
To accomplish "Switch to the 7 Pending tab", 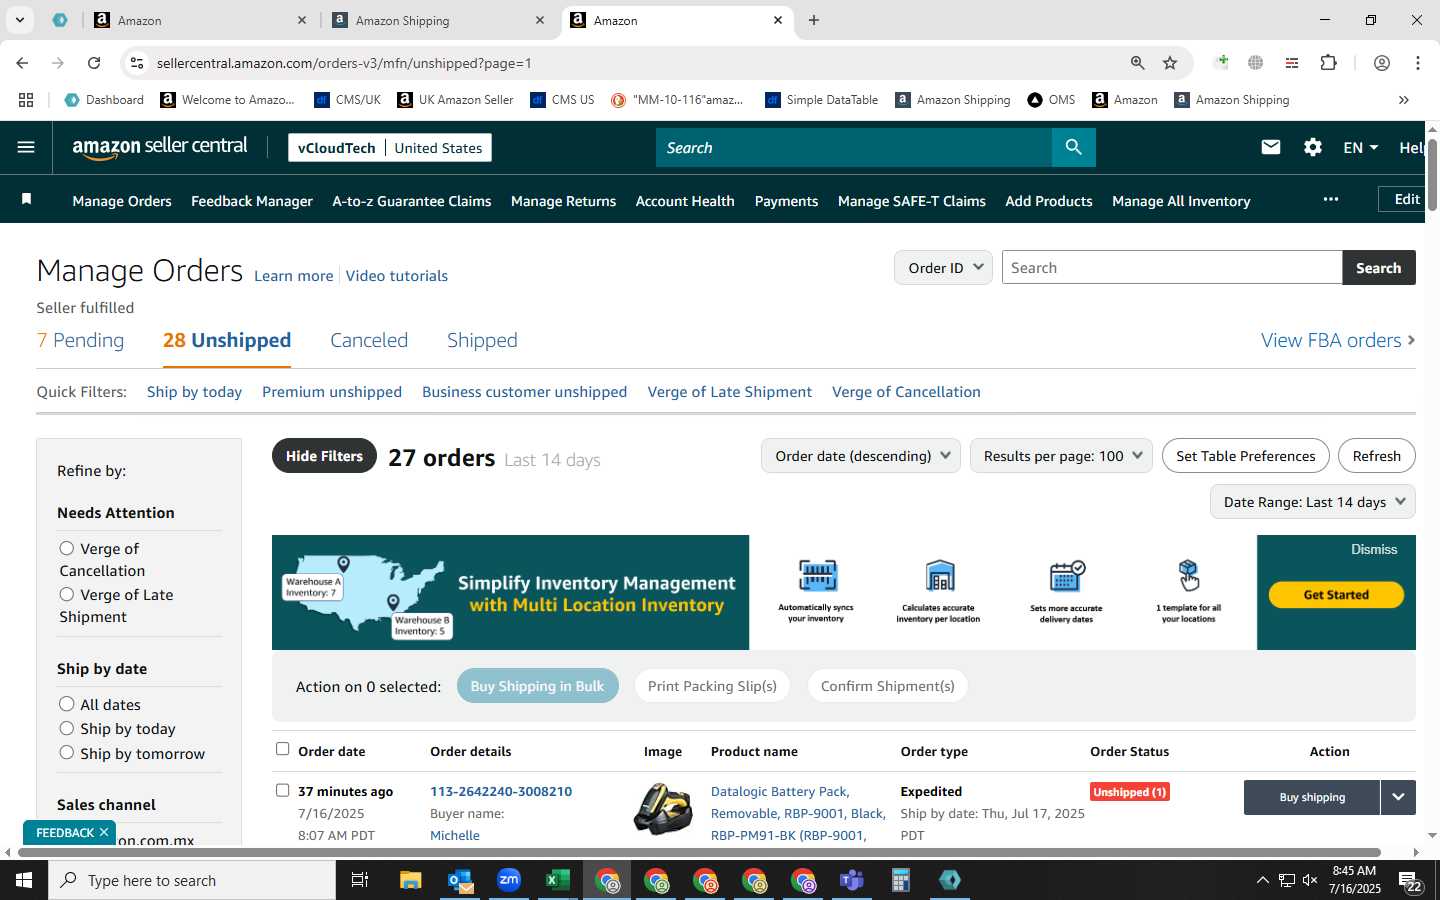I will (x=80, y=340).
